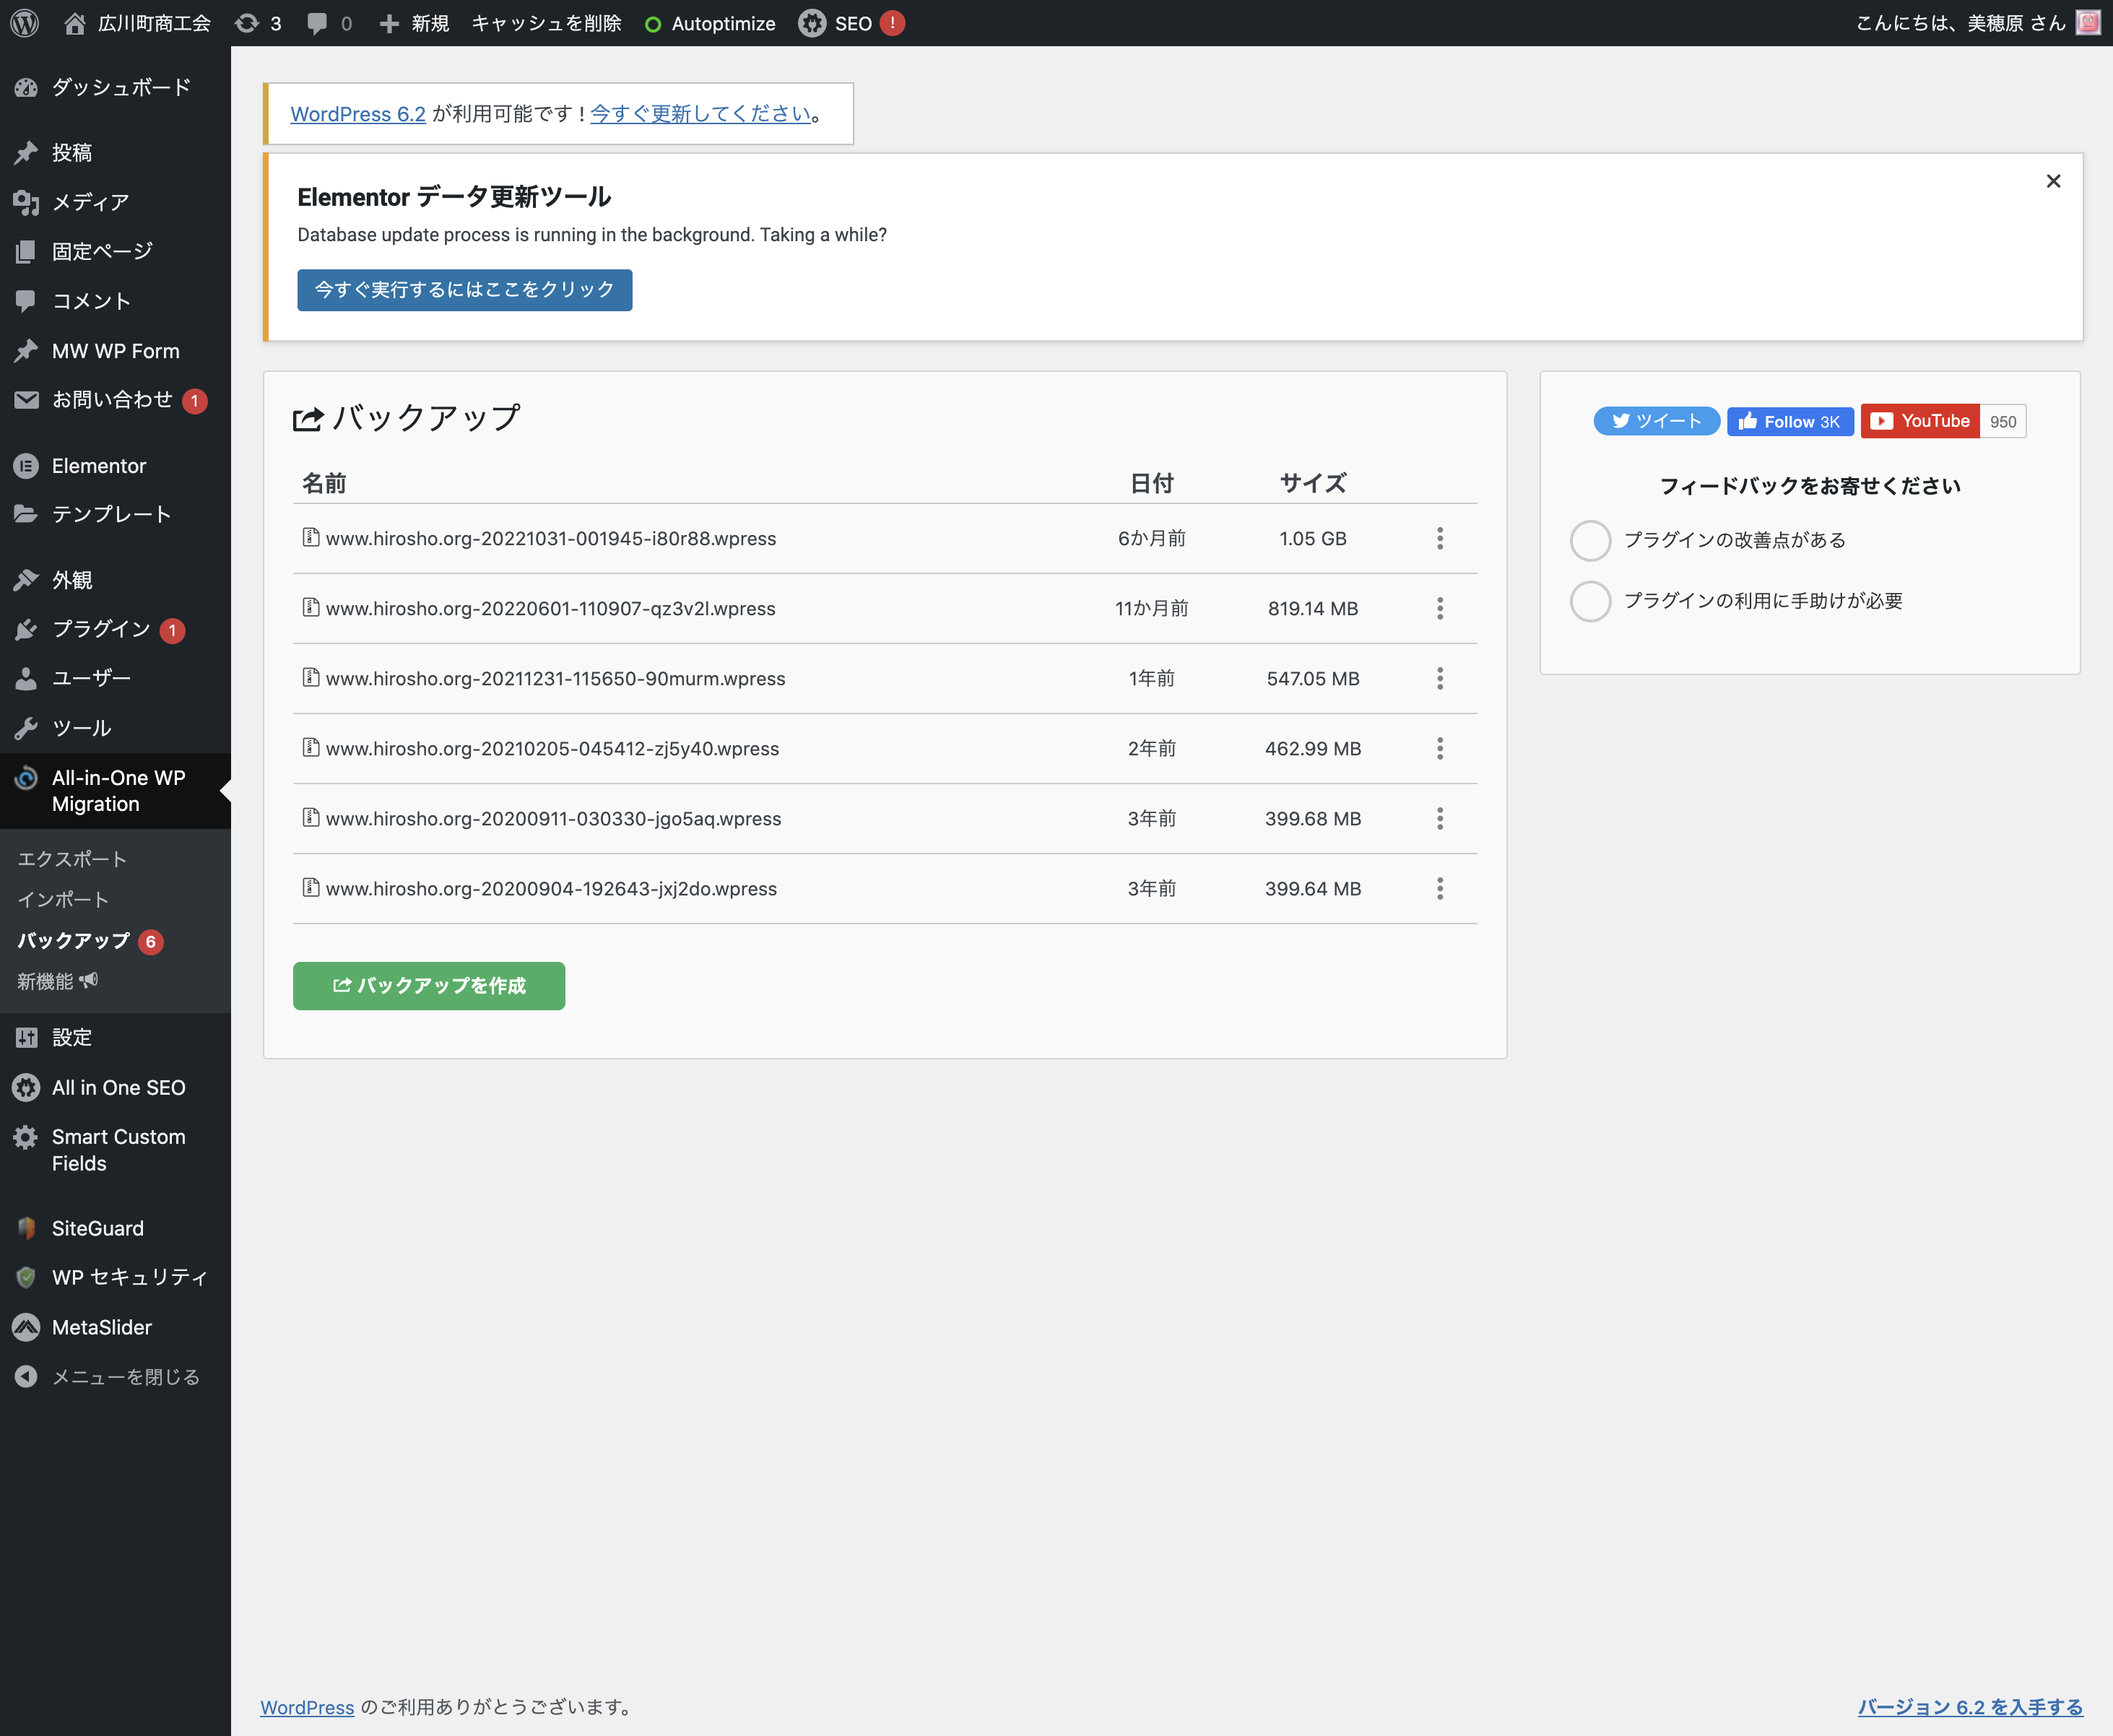Click キャッシュを削除 in admin bar
The width and height of the screenshot is (2113, 1736).
[x=546, y=23]
